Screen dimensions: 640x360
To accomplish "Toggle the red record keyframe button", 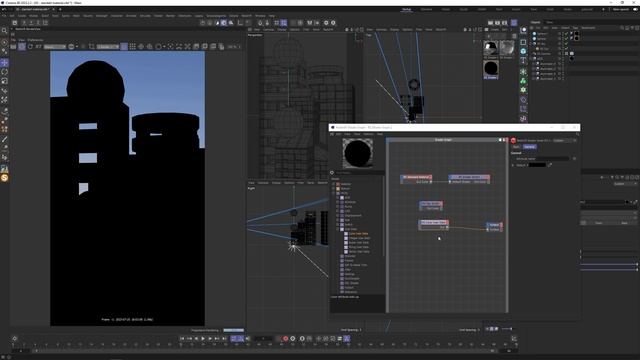I will [285, 338].
